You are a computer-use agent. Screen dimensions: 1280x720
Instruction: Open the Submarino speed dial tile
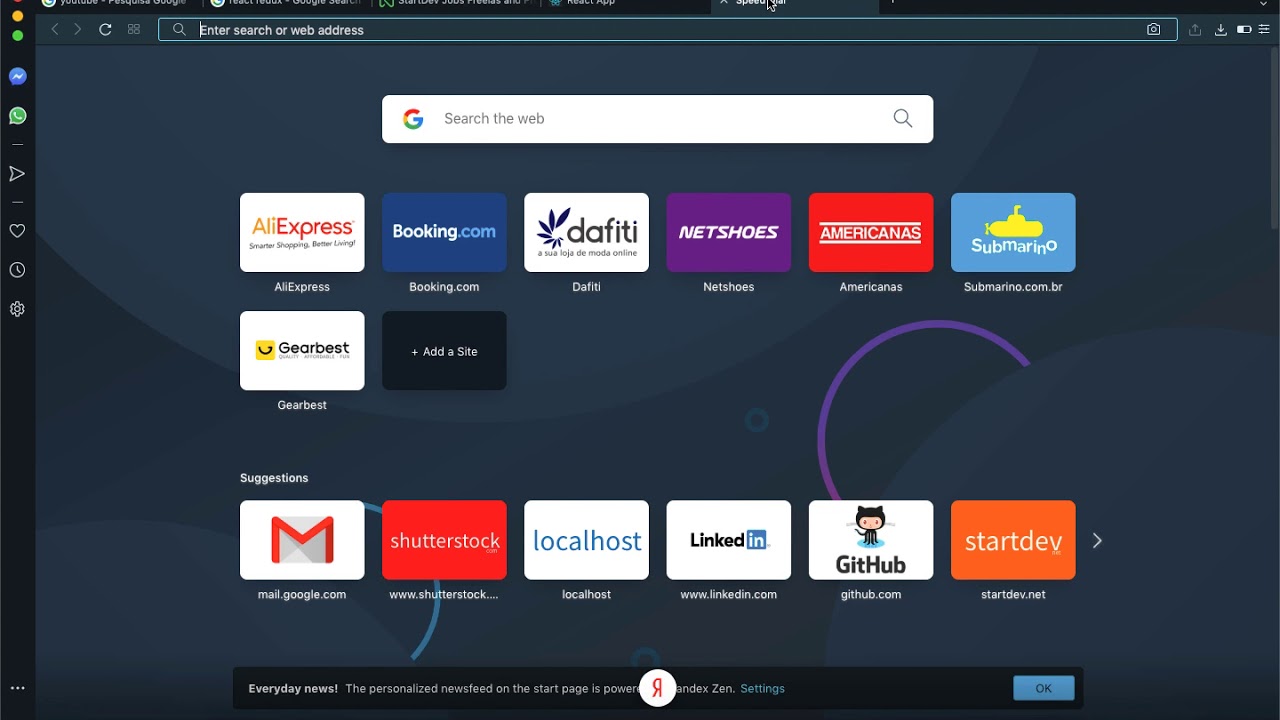click(1013, 232)
